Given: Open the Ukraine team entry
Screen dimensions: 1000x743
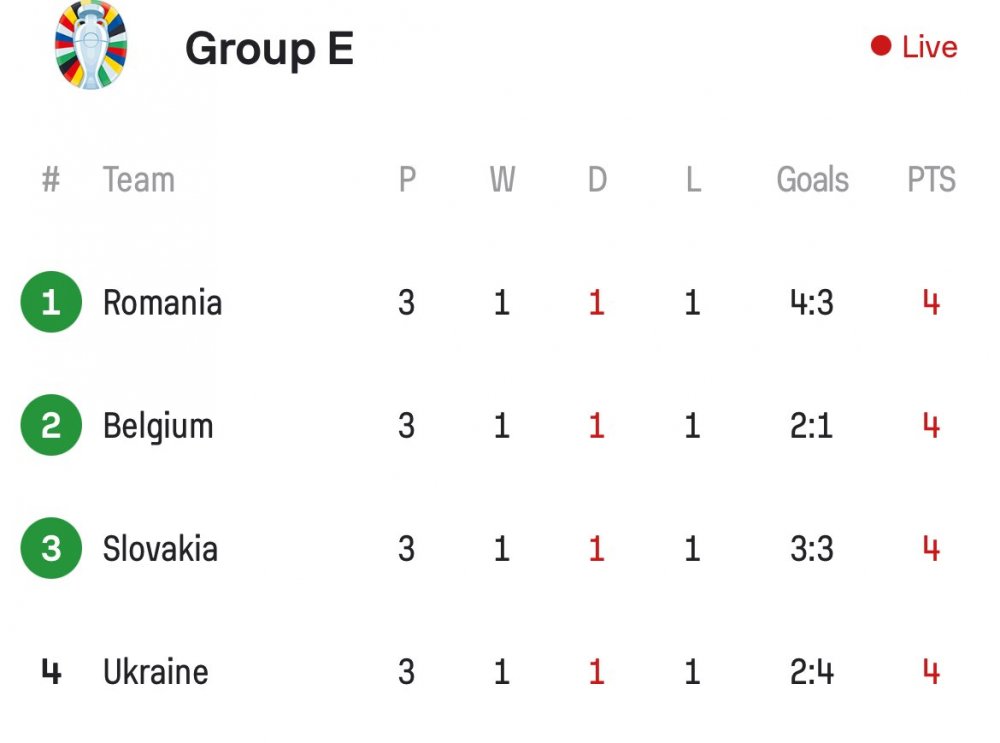Looking at the screenshot, I should pos(156,672).
